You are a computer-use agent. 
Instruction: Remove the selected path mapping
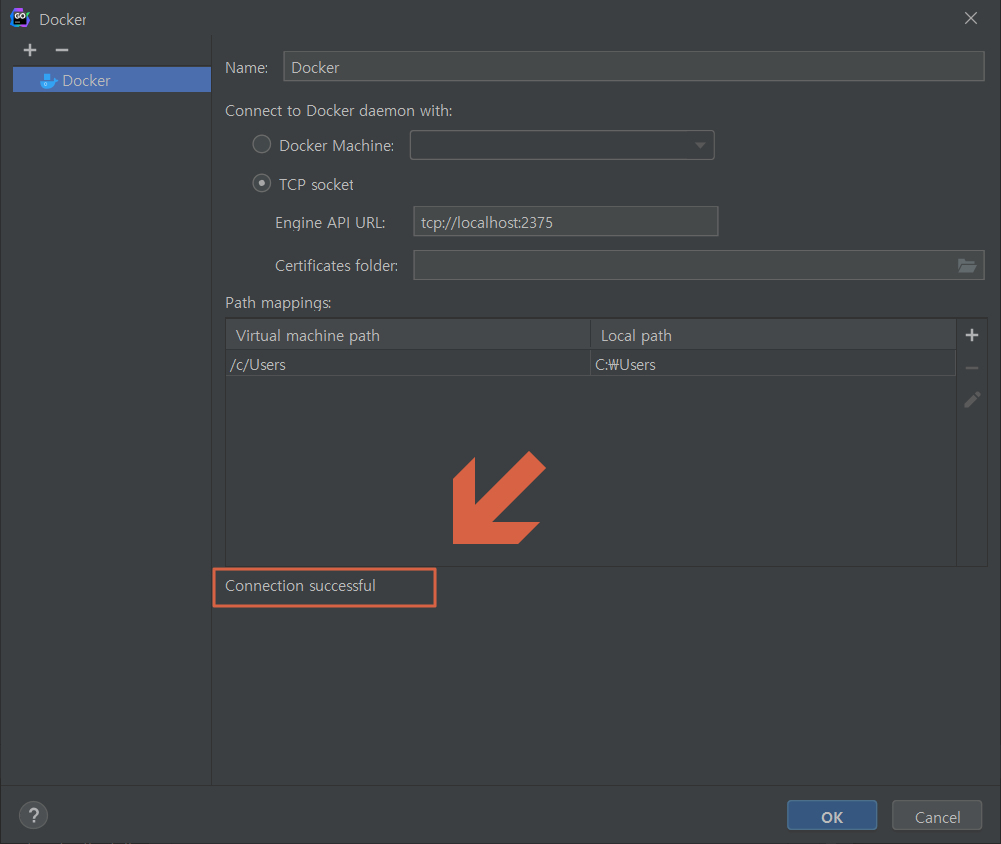(x=972, y=368)
